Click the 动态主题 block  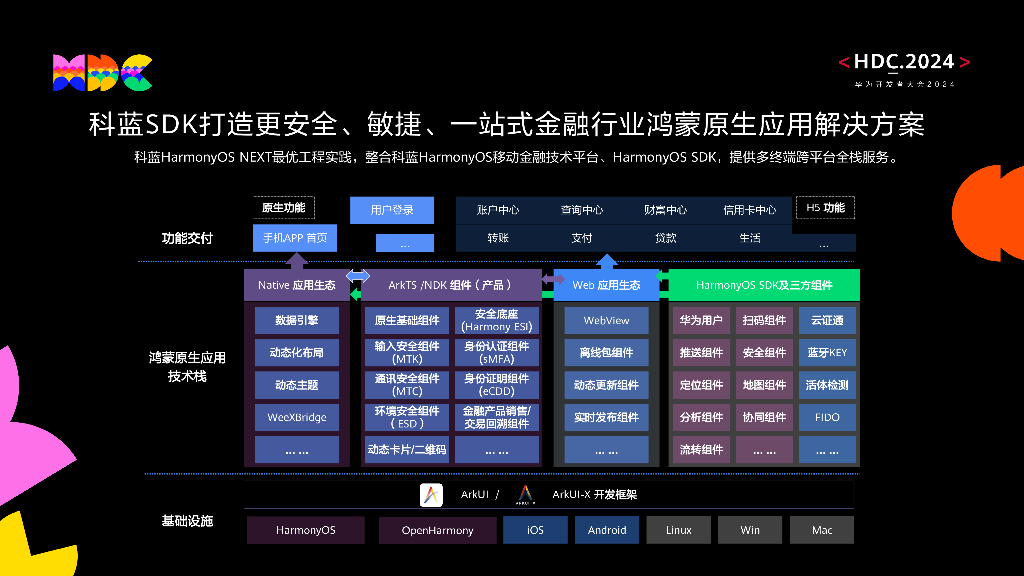(297, 385)
